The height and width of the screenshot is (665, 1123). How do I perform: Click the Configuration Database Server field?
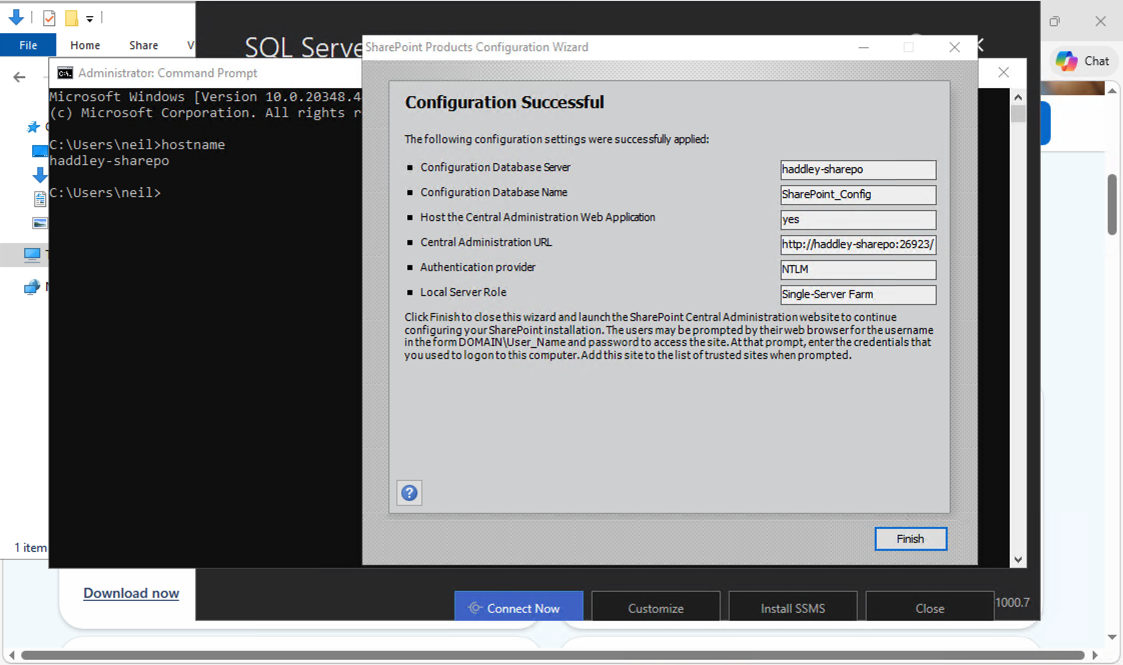point(858,170)
